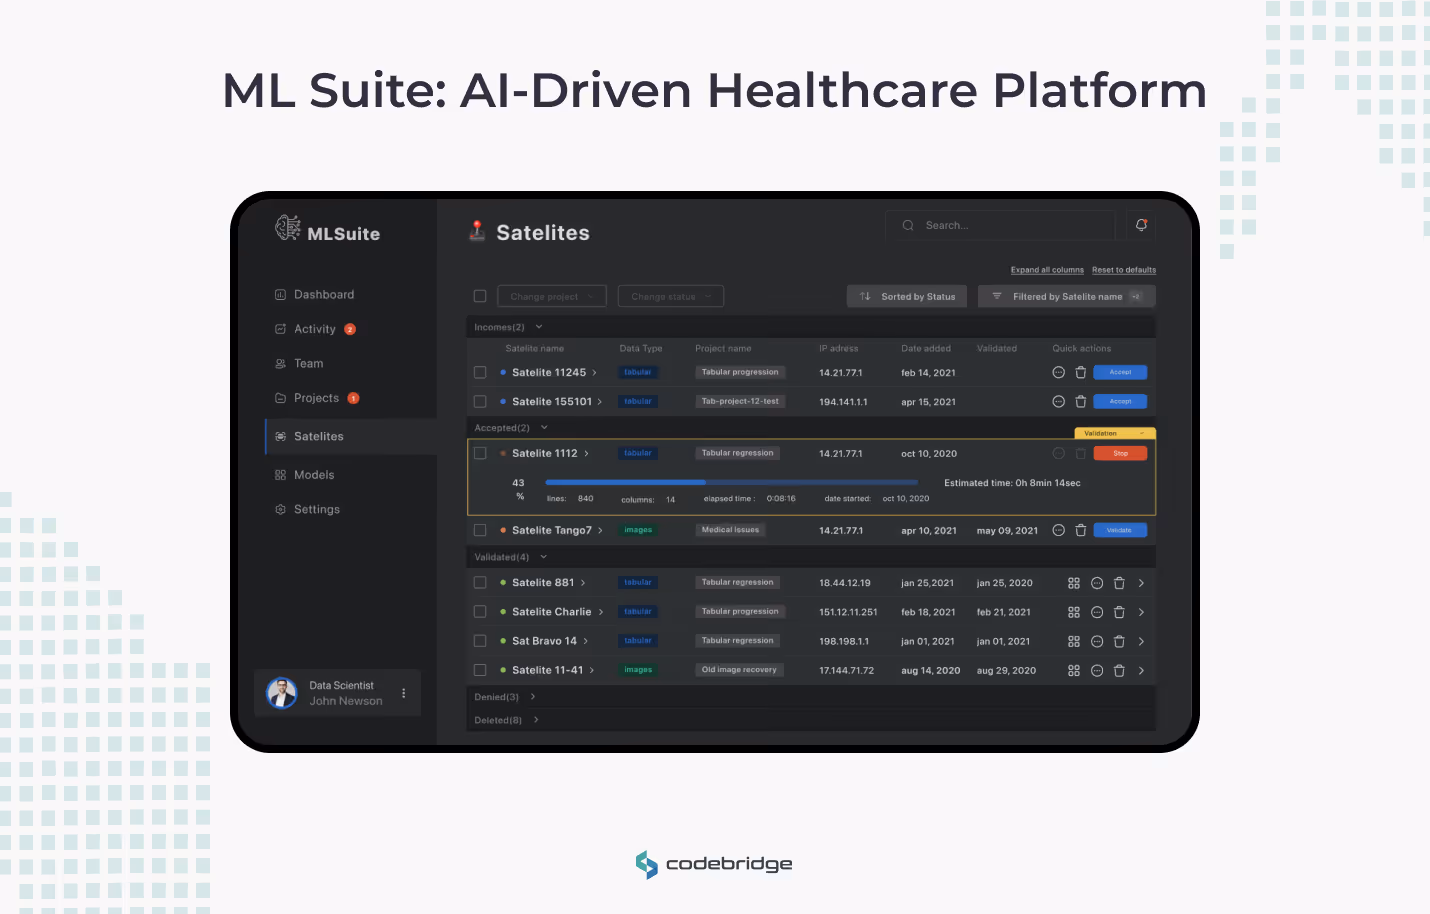
Task: Open Satelites in sidebar
Action: click(351, 437)
